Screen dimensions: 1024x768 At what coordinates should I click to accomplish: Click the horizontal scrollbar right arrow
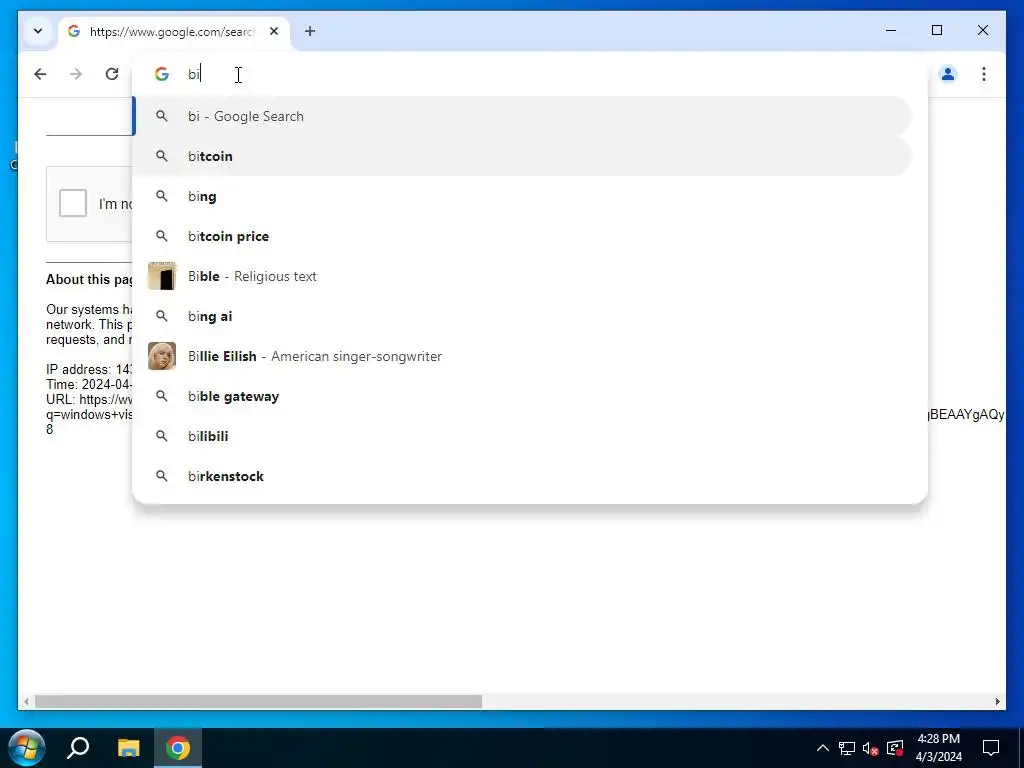click(997, 701)
